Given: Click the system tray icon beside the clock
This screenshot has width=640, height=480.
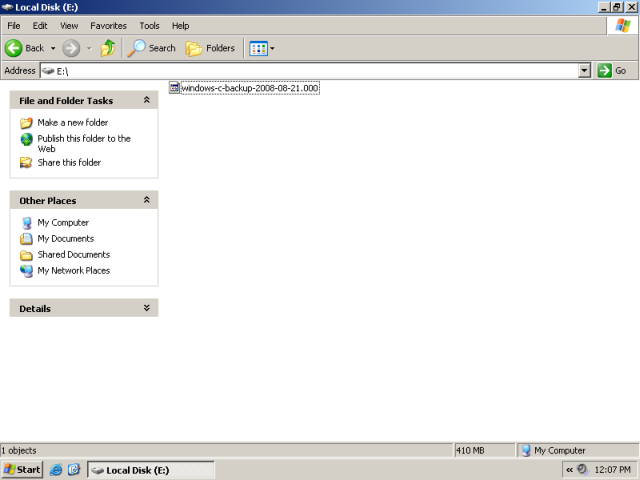Looking at the screenshot, I should (582, 470).
